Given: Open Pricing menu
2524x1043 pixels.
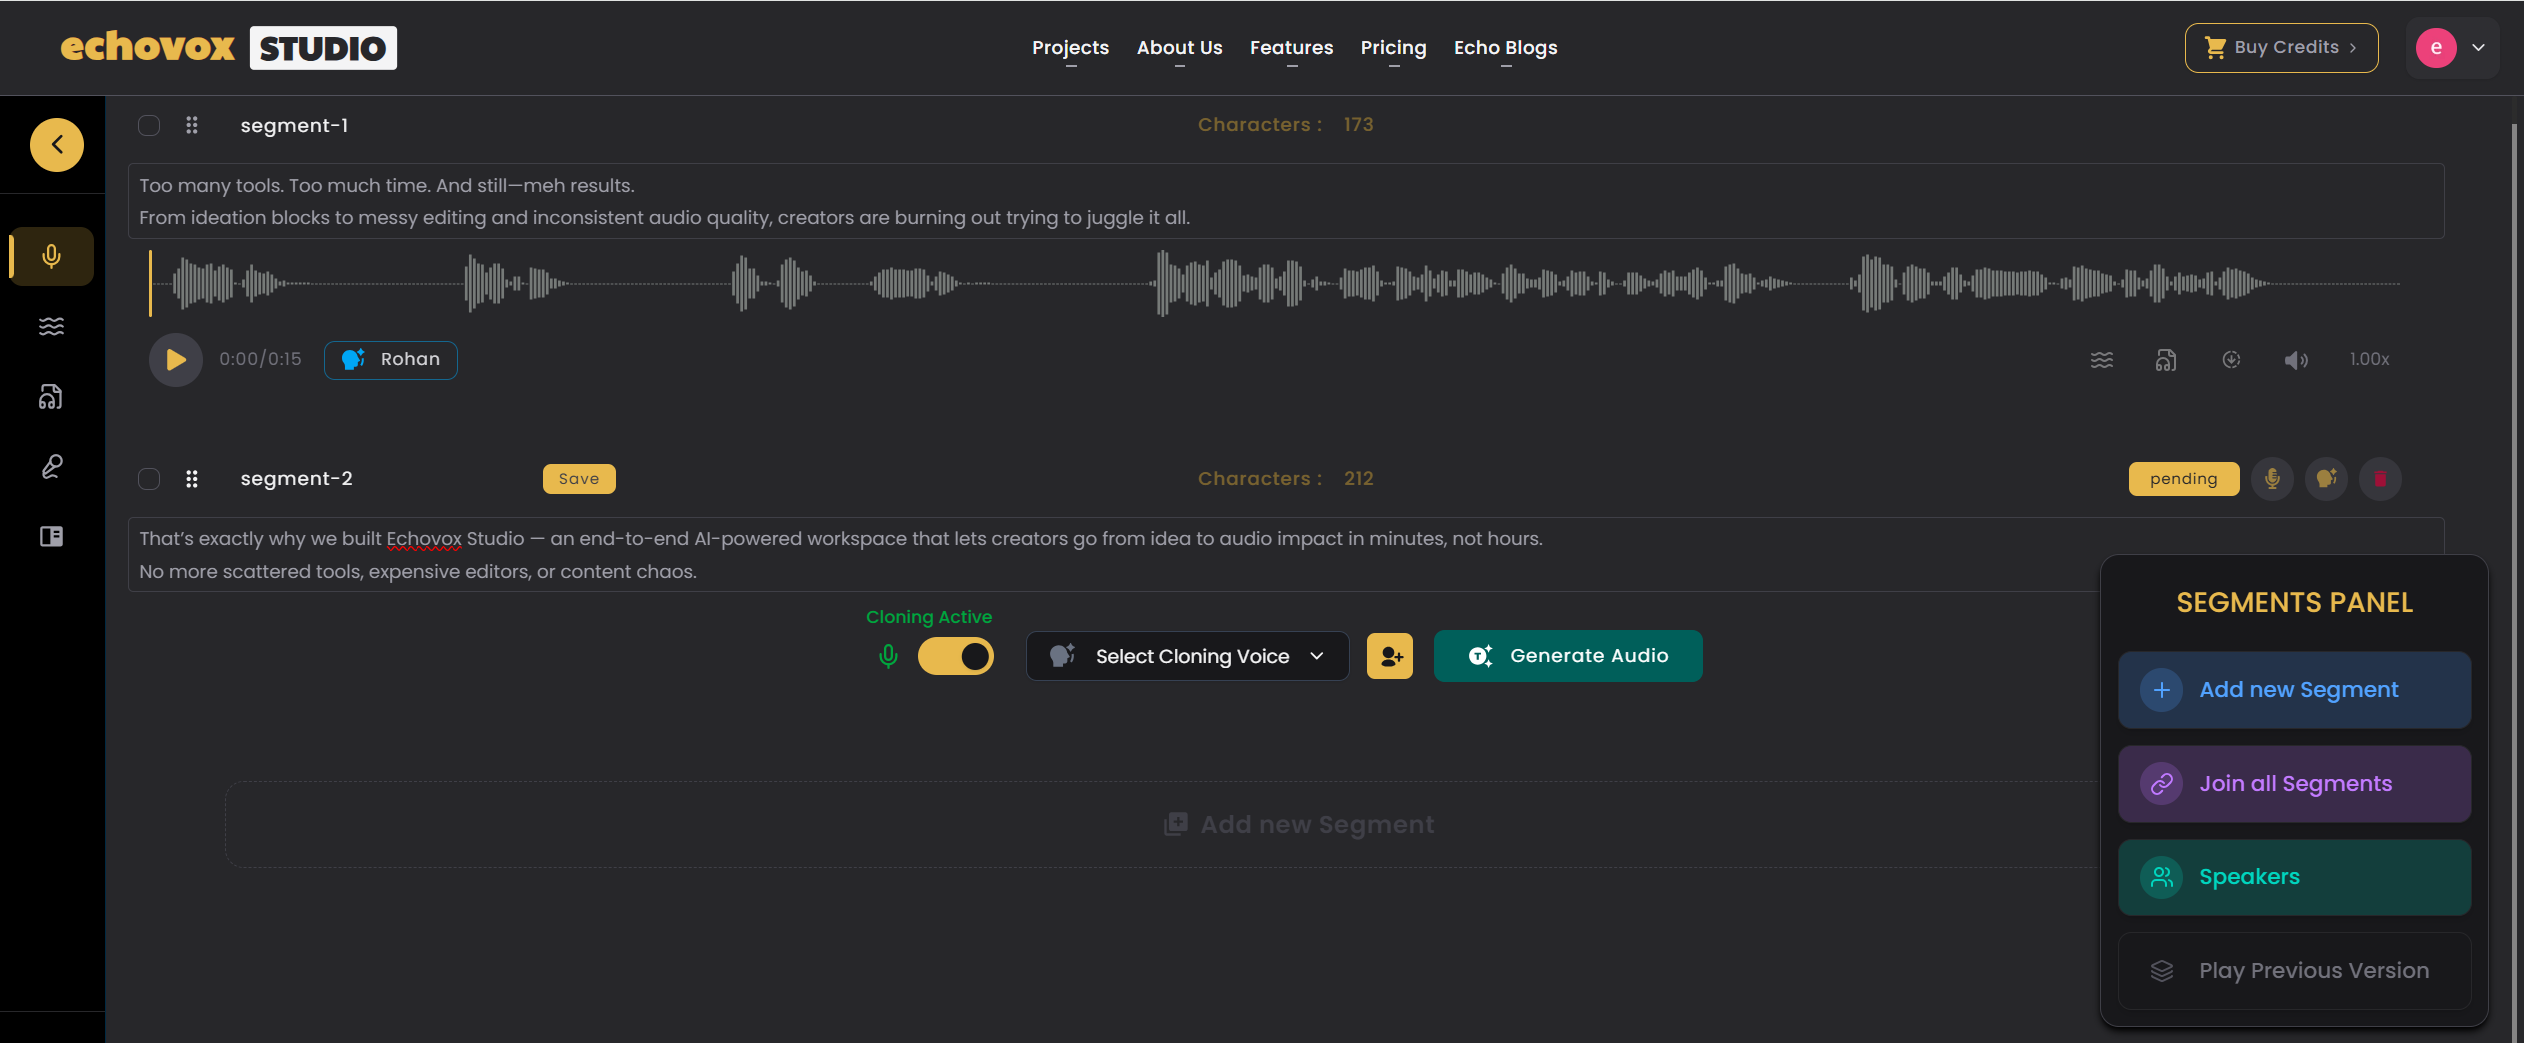Looking at the screenshot, I should [x=1393, y=48].
